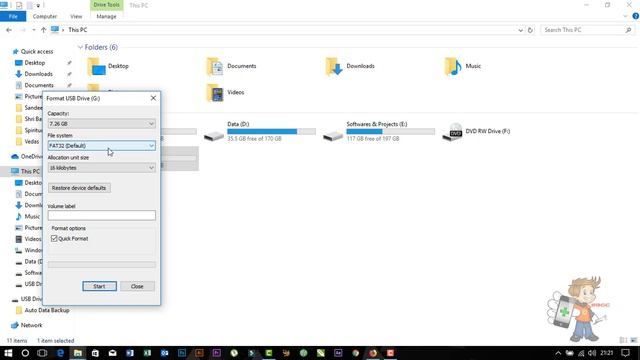Open the Desktop folder in Folders section

pos(108,66)
